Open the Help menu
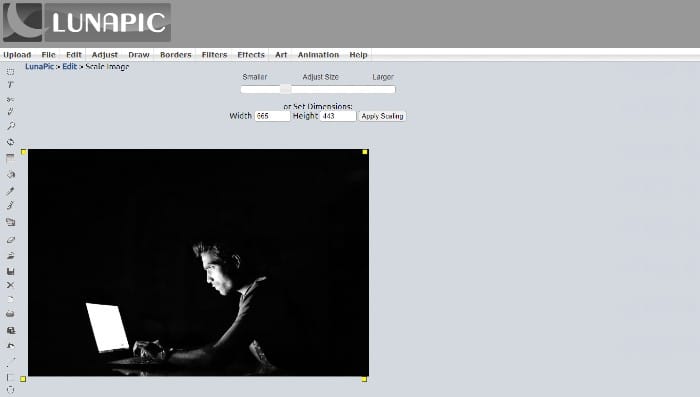 tap(358, 54)
